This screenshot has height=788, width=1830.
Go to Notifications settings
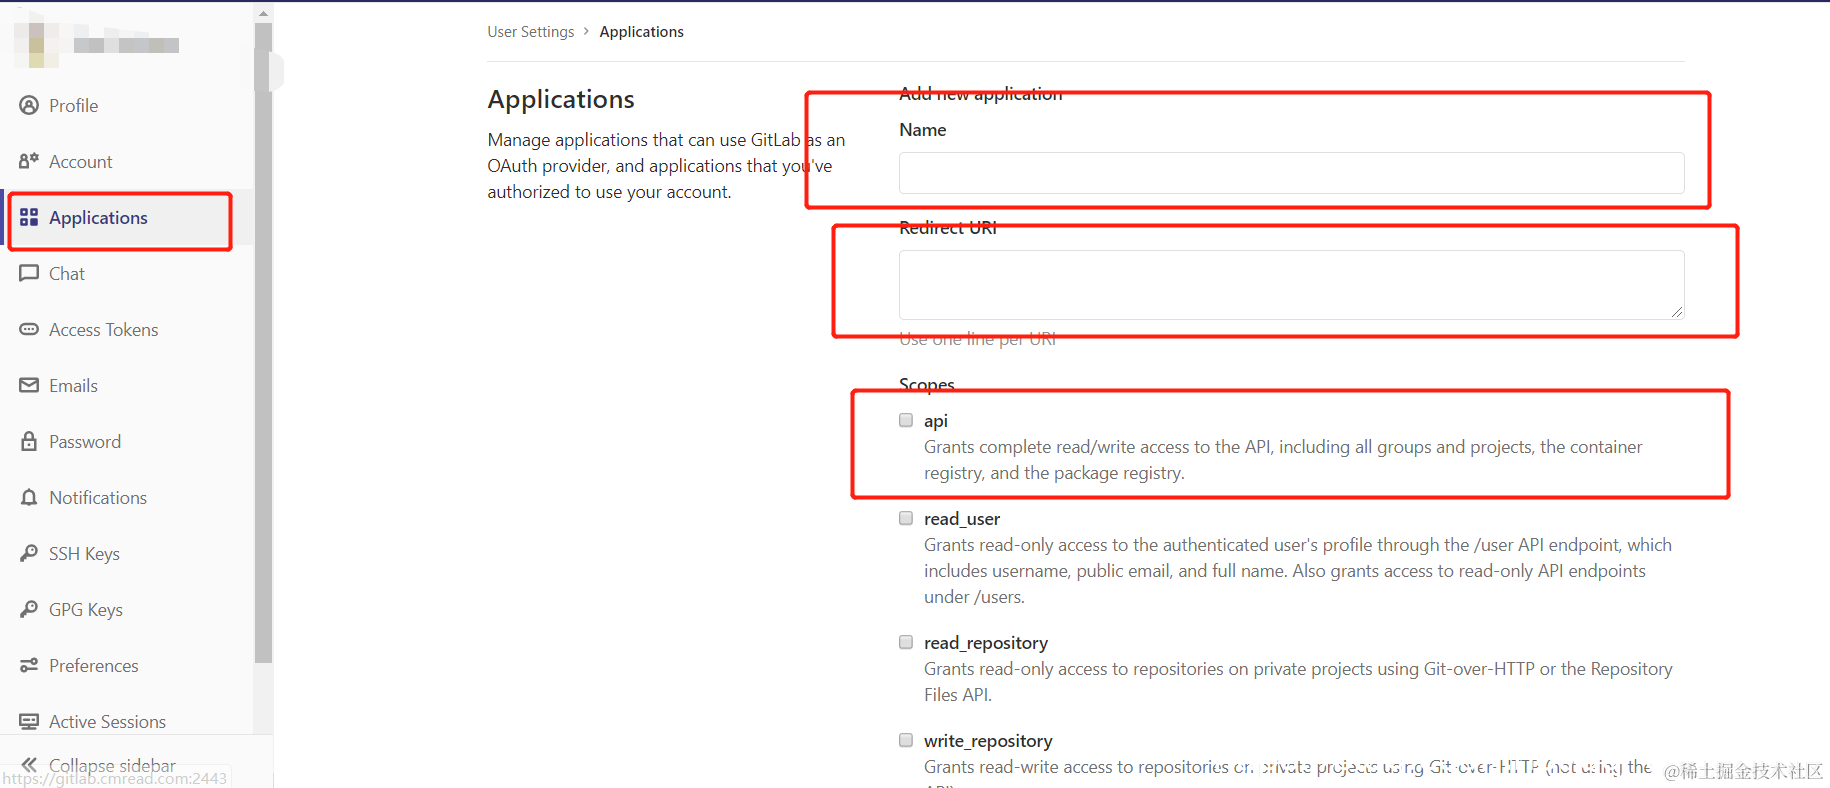click(98, 498)
